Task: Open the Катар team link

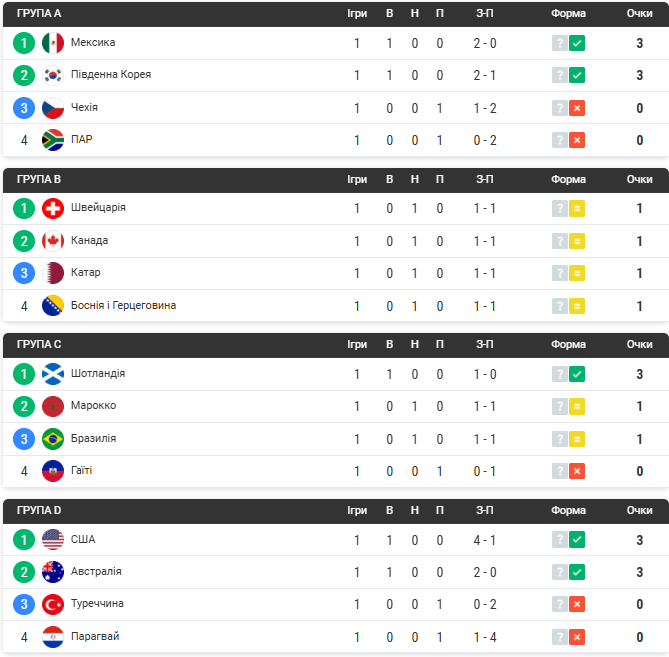Action: 86,272
